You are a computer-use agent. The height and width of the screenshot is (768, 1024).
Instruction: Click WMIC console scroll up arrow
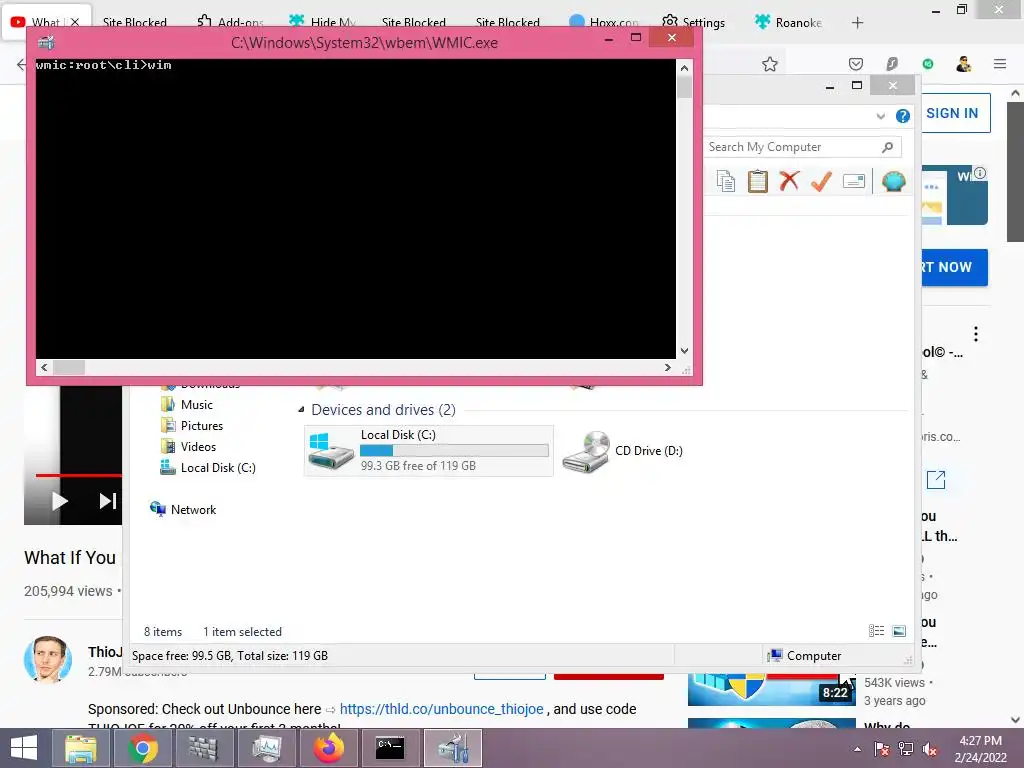pyautogui.click(x=684, y=67)
